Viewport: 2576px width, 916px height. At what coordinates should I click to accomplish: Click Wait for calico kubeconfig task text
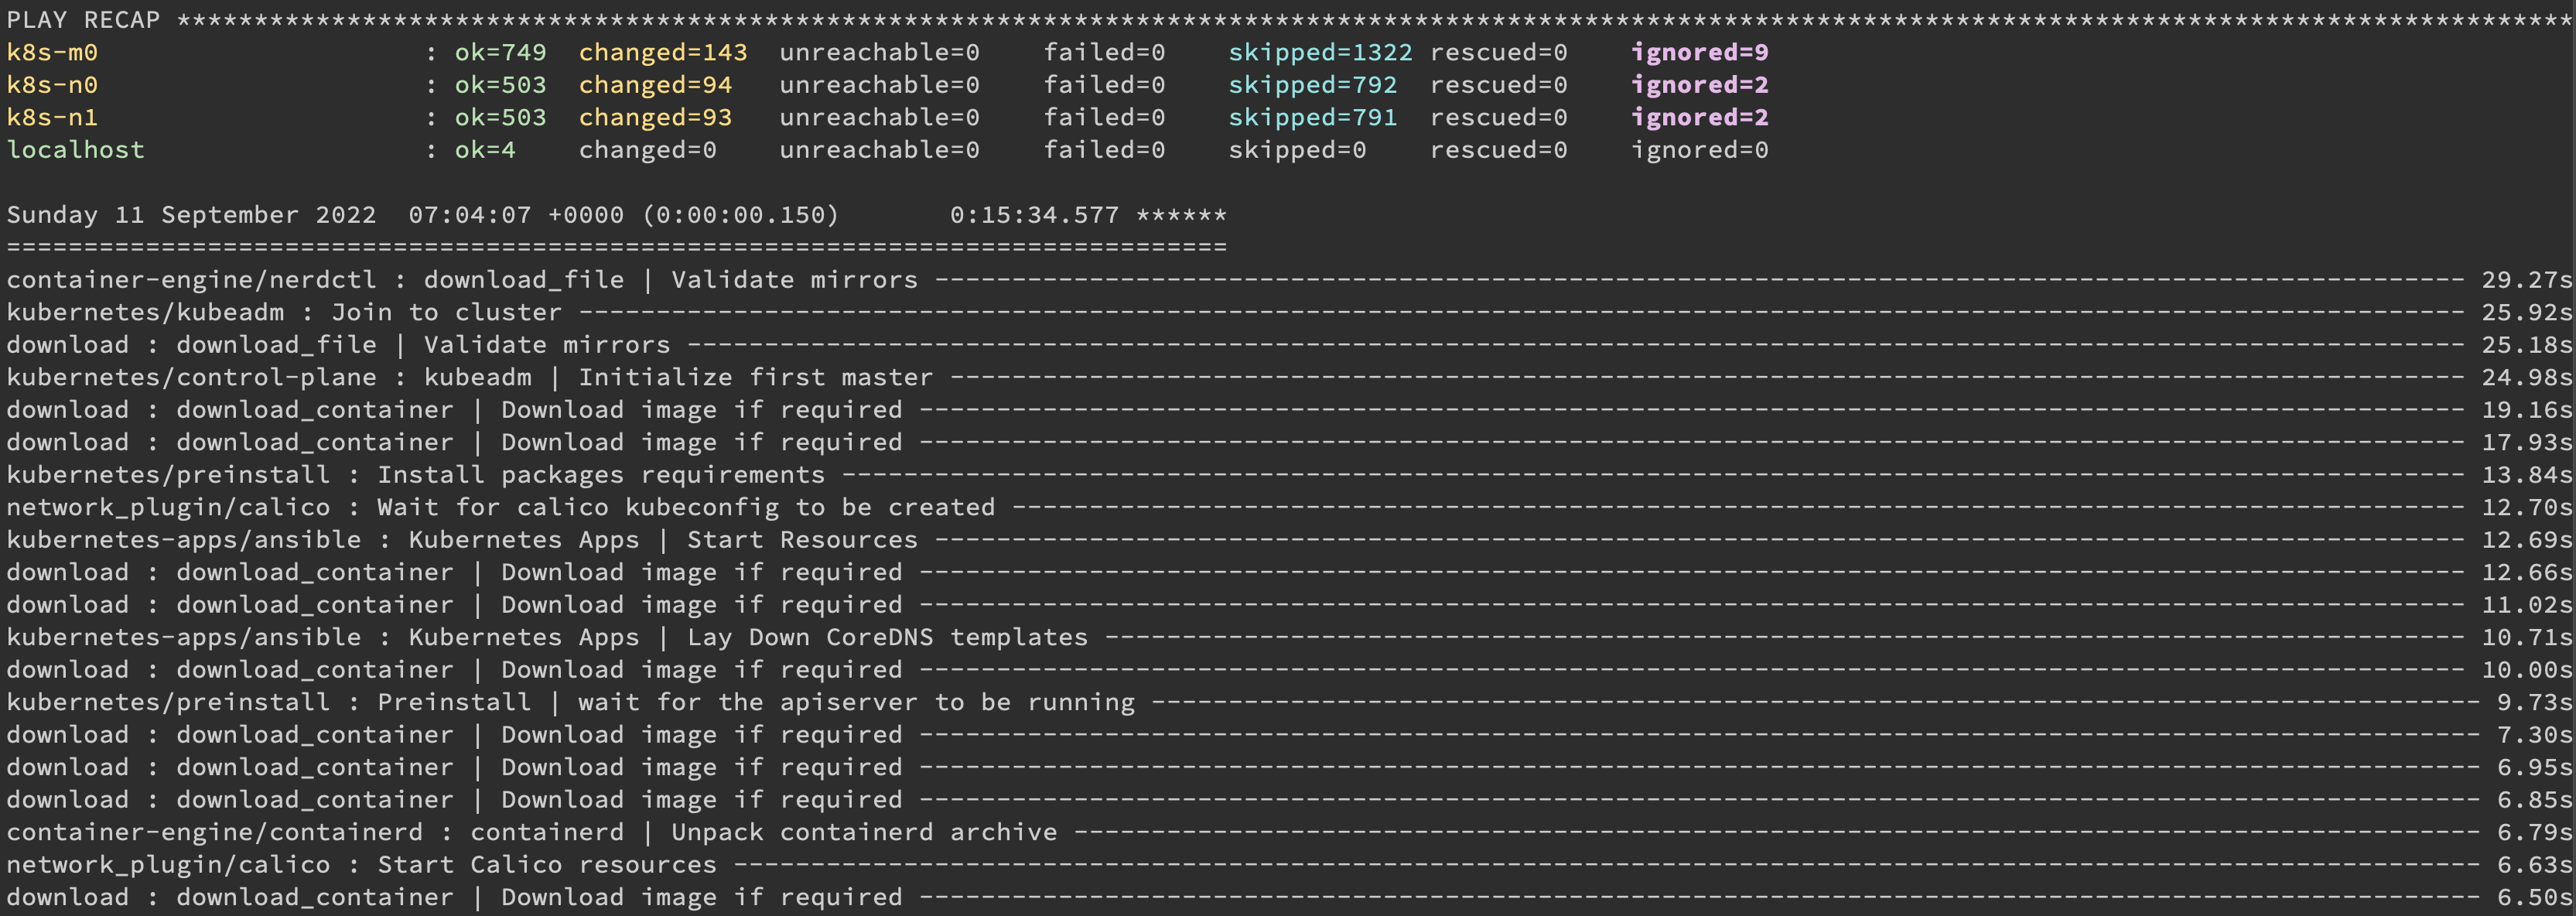(x=686, y=507)
